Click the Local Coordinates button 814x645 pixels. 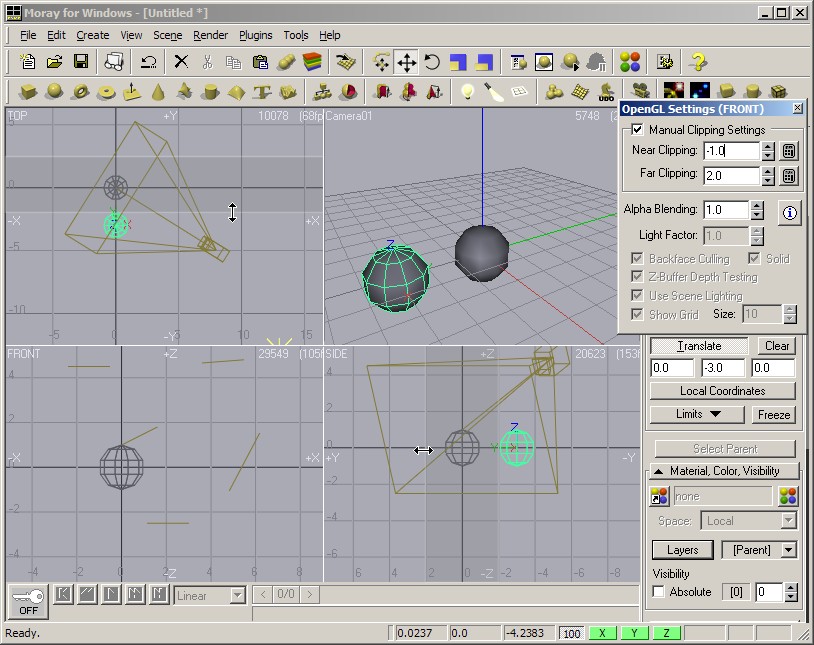tap(723, 391)
